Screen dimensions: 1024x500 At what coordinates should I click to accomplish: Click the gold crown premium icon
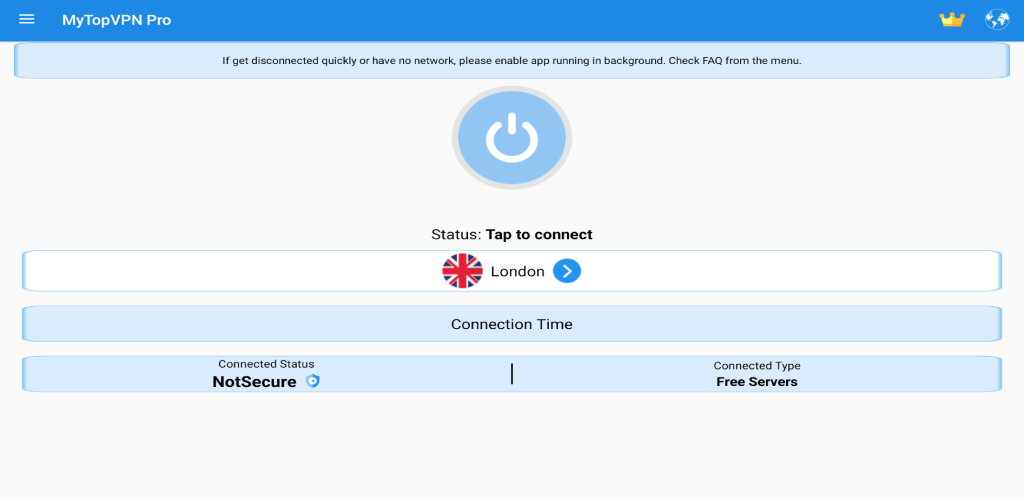pyautogui.click(x=951, y=20)
